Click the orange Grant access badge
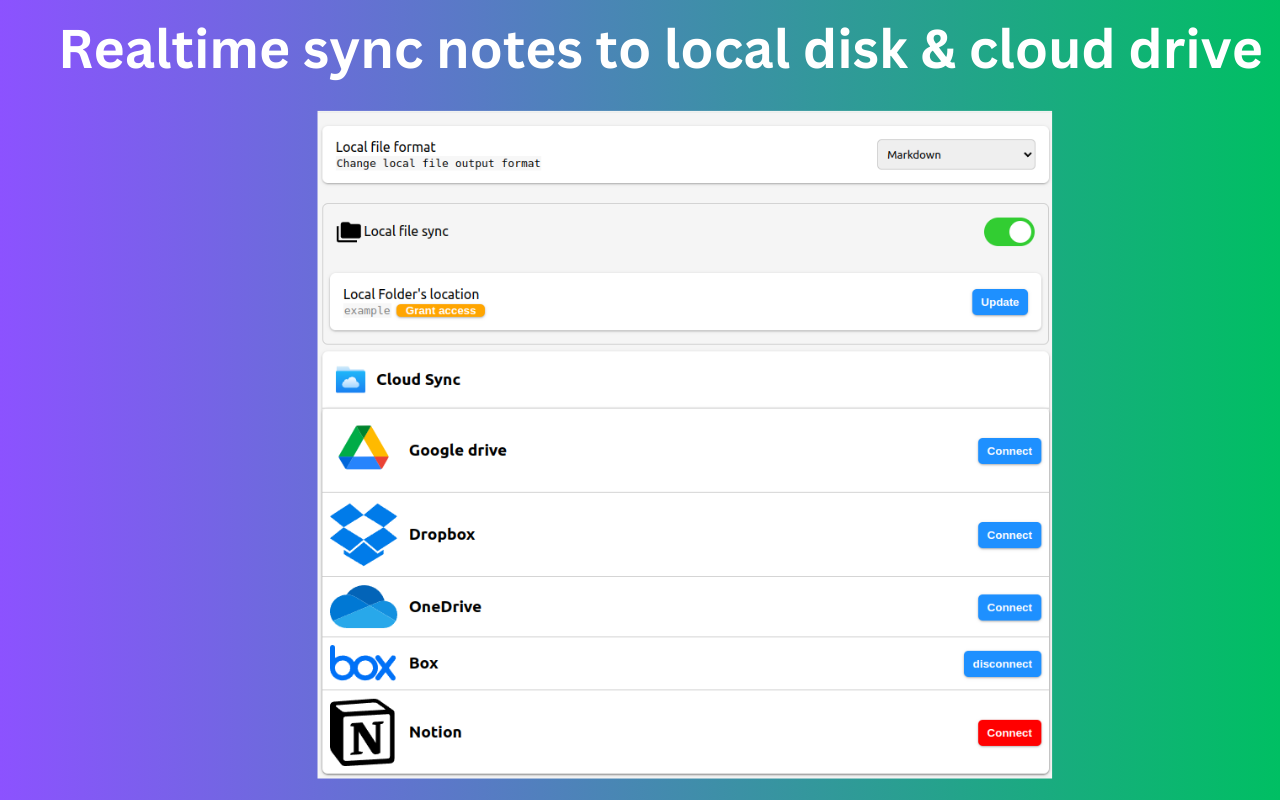Screen dimensions: 1280x800 (440, 311)
